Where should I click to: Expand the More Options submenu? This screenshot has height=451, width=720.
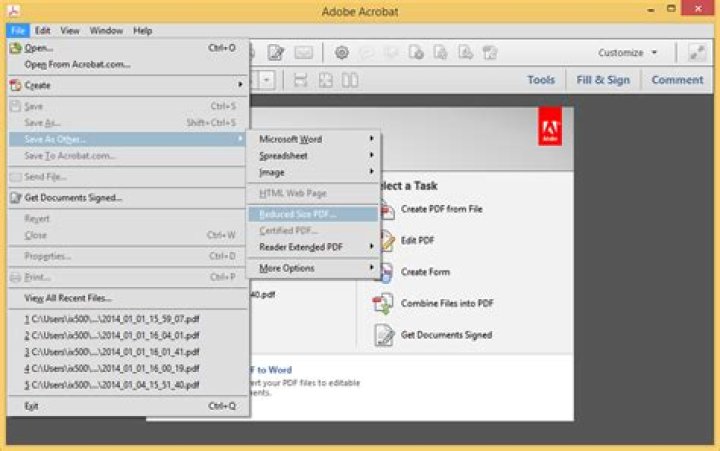pos(371,267)
